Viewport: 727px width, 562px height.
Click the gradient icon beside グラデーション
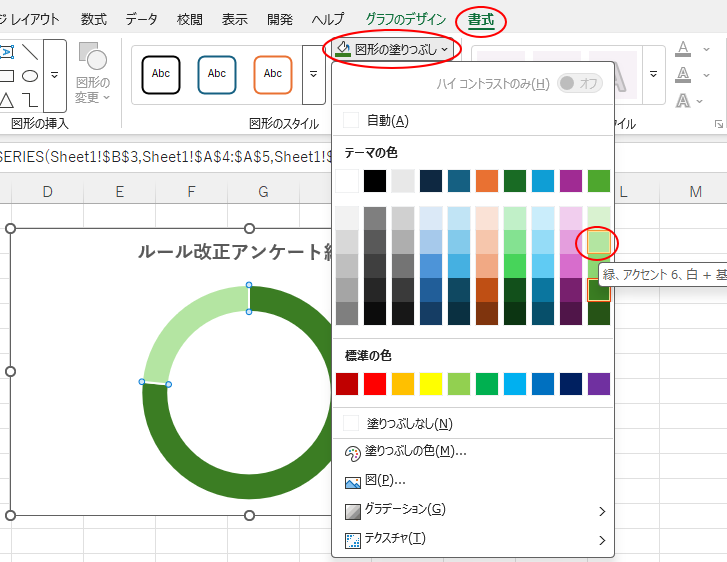352,511
